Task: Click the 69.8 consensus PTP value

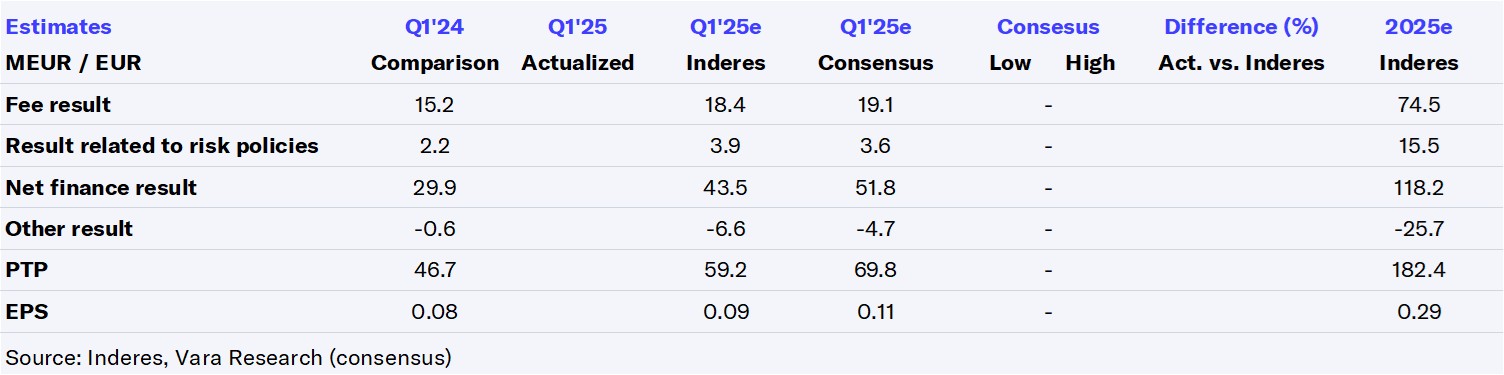Action: (876, 270)
